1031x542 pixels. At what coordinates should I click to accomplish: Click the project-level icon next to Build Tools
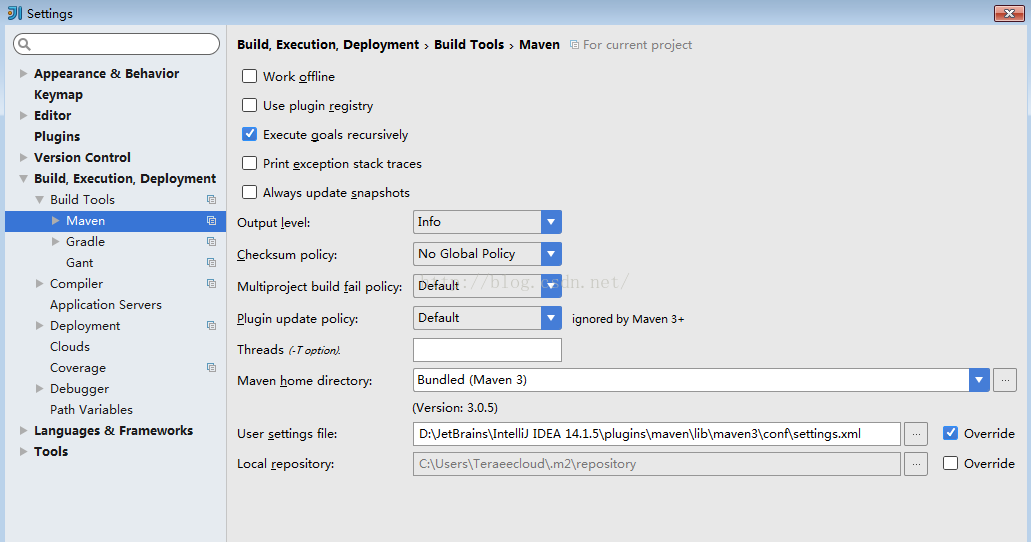pyautogui.click(x=211, y=199)
